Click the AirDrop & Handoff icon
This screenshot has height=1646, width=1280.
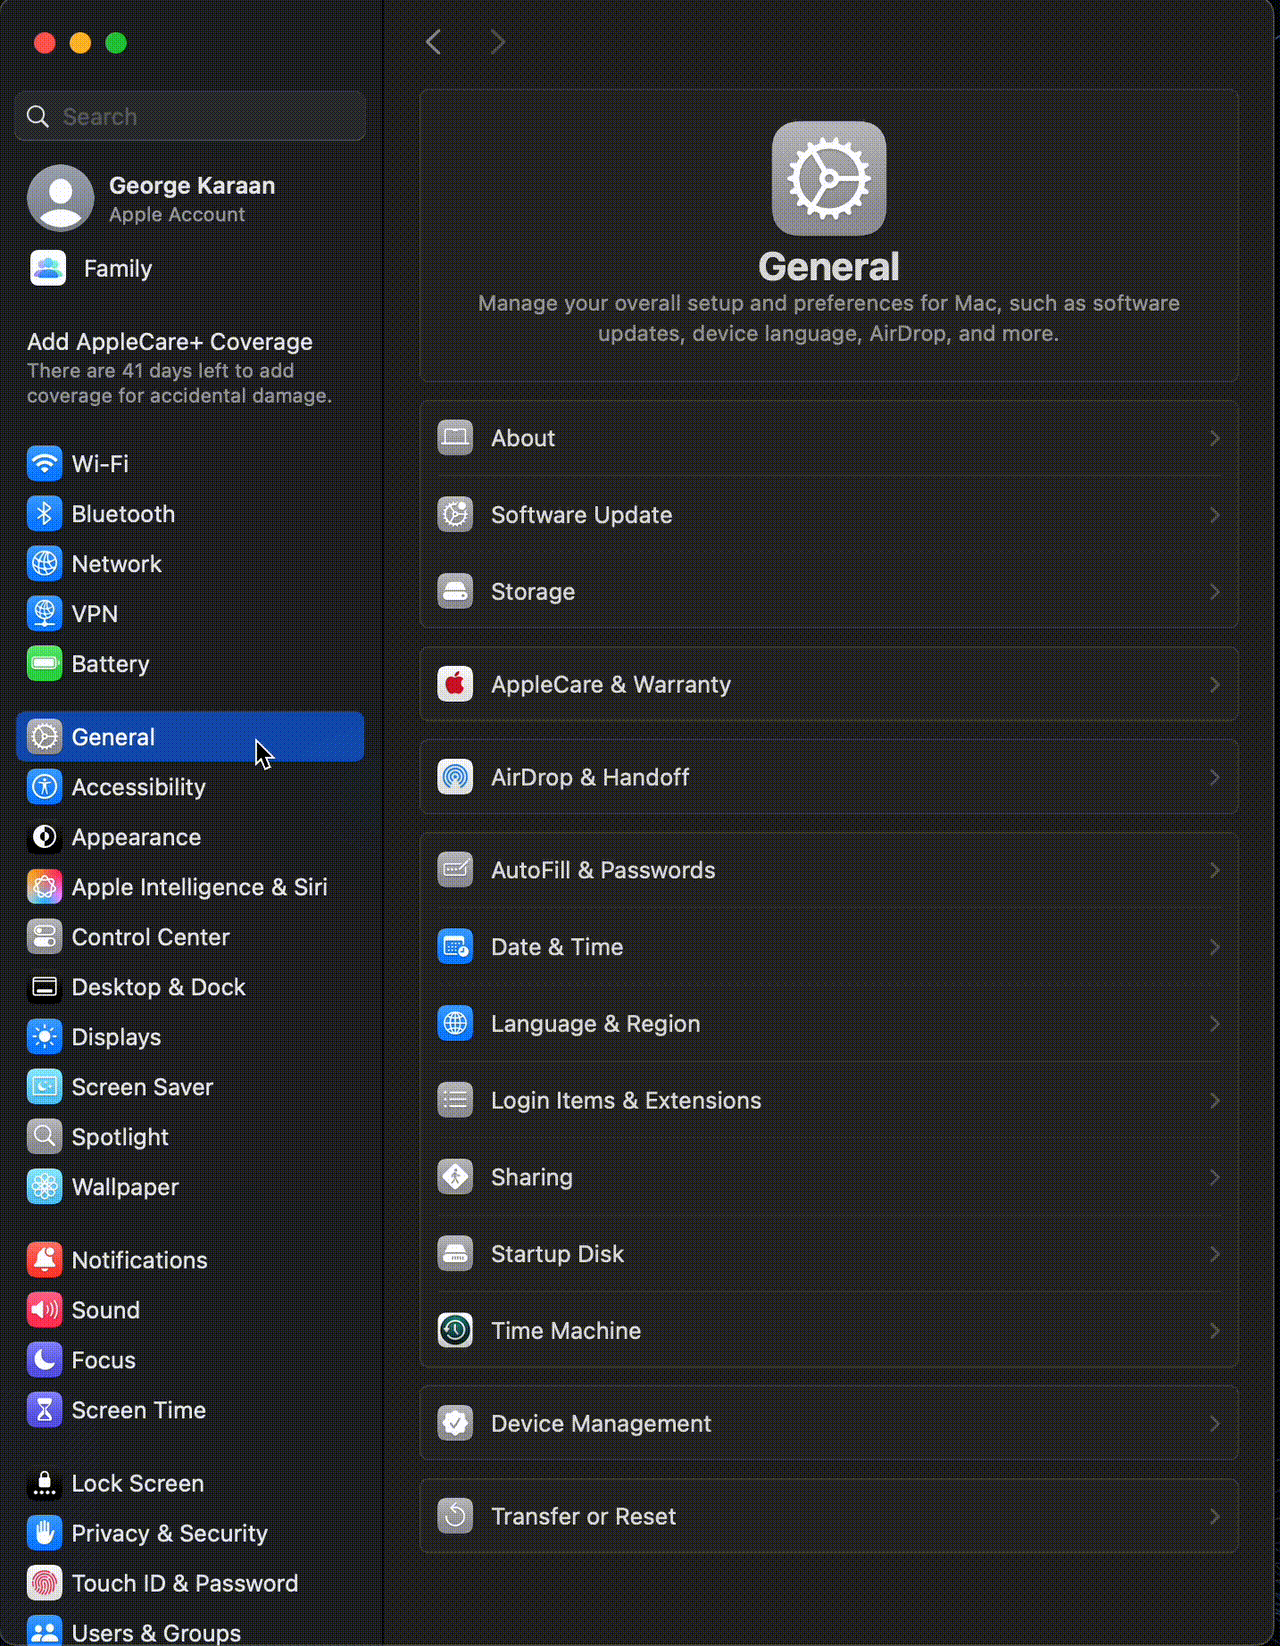pos(455,777)
